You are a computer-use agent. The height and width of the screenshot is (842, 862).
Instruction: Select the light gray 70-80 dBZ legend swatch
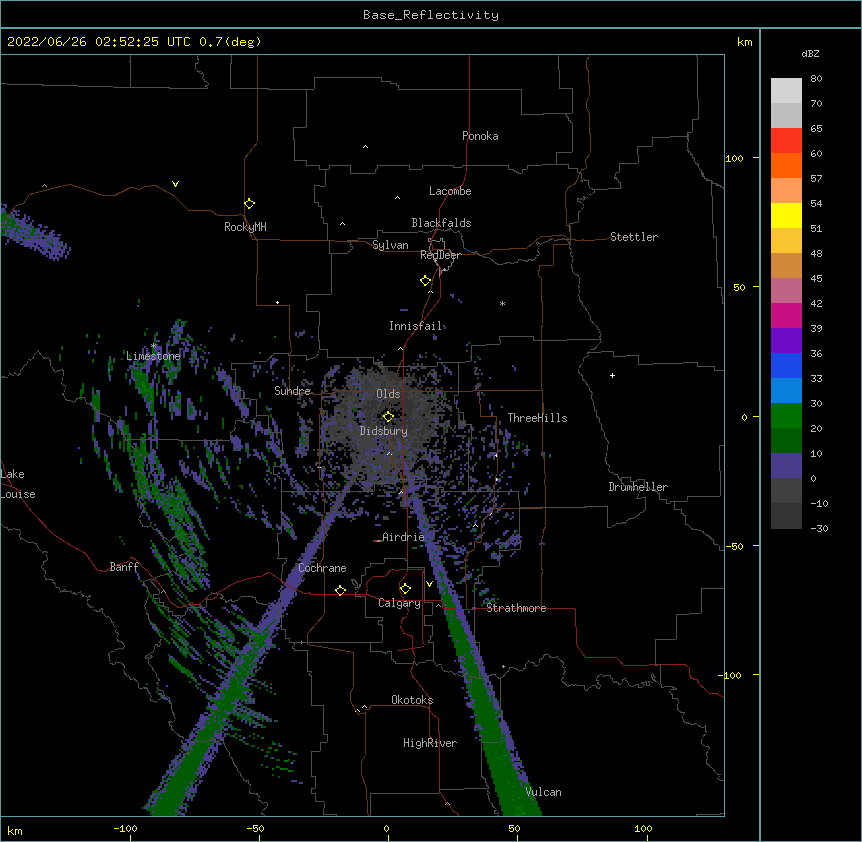786,91
